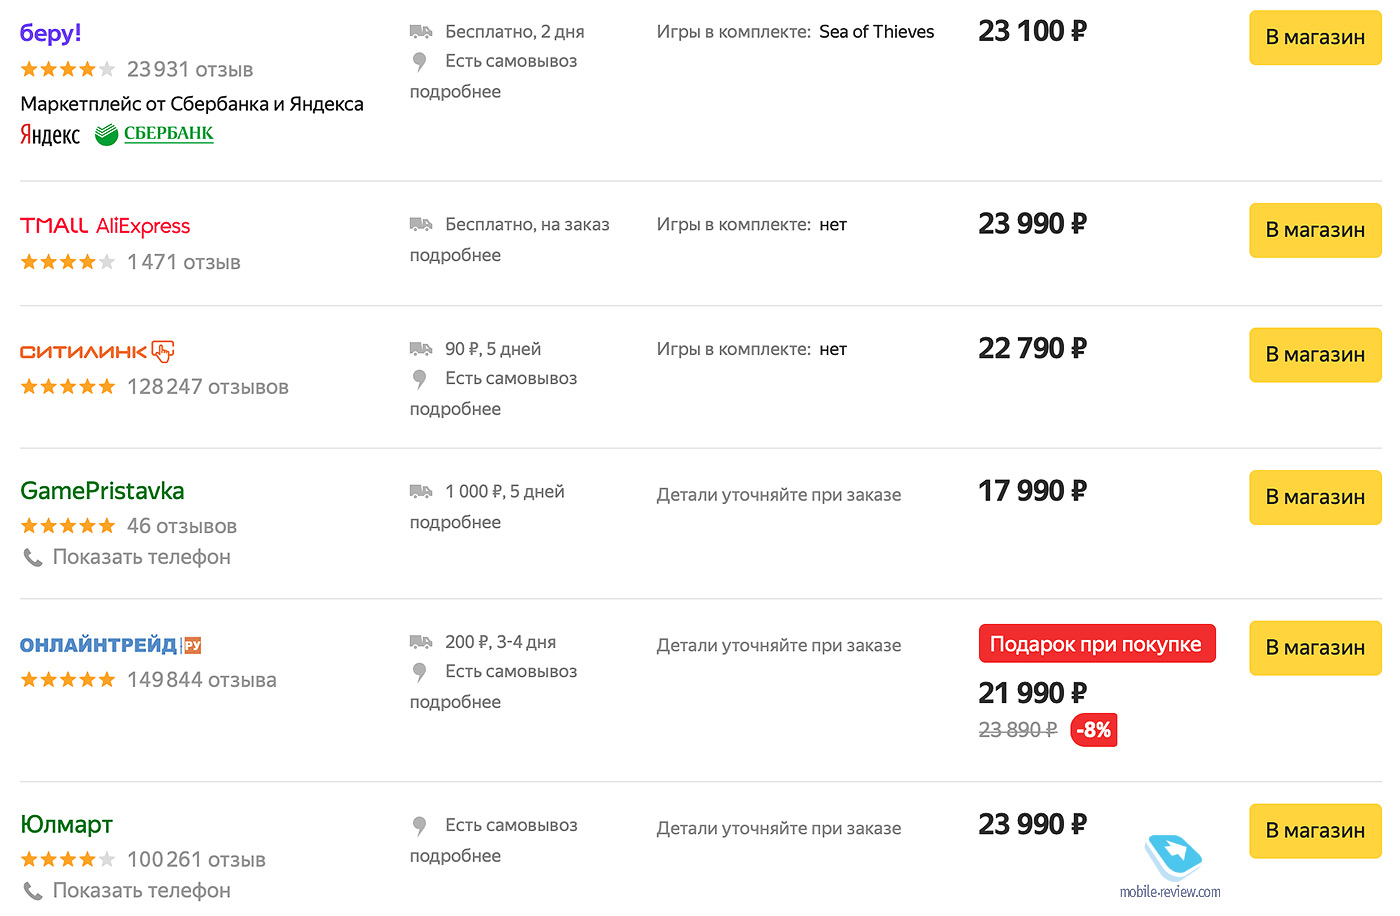Open the Юлмарт shop name link

click(x=66, y=825)
